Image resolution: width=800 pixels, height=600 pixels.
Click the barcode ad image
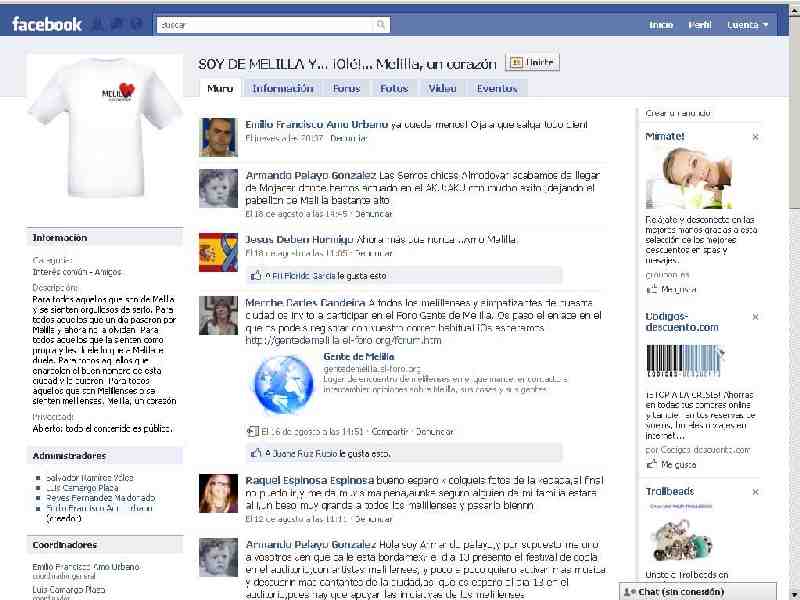click(686, 361)
